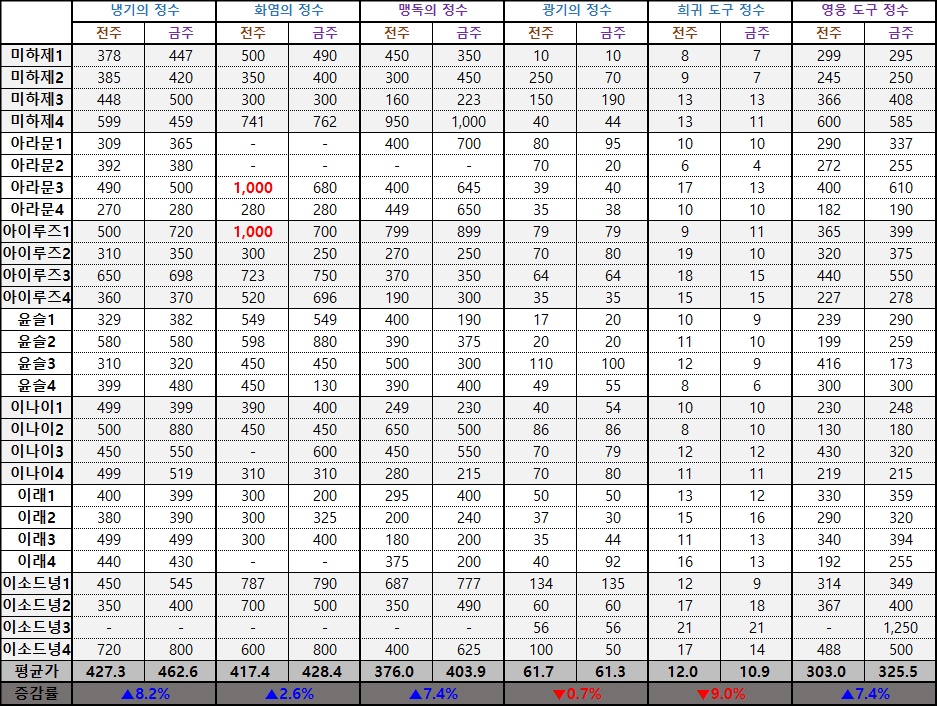Select the 광기의 정수 header cell
This screenshot has height=706, width=937.
coord(576,11)
